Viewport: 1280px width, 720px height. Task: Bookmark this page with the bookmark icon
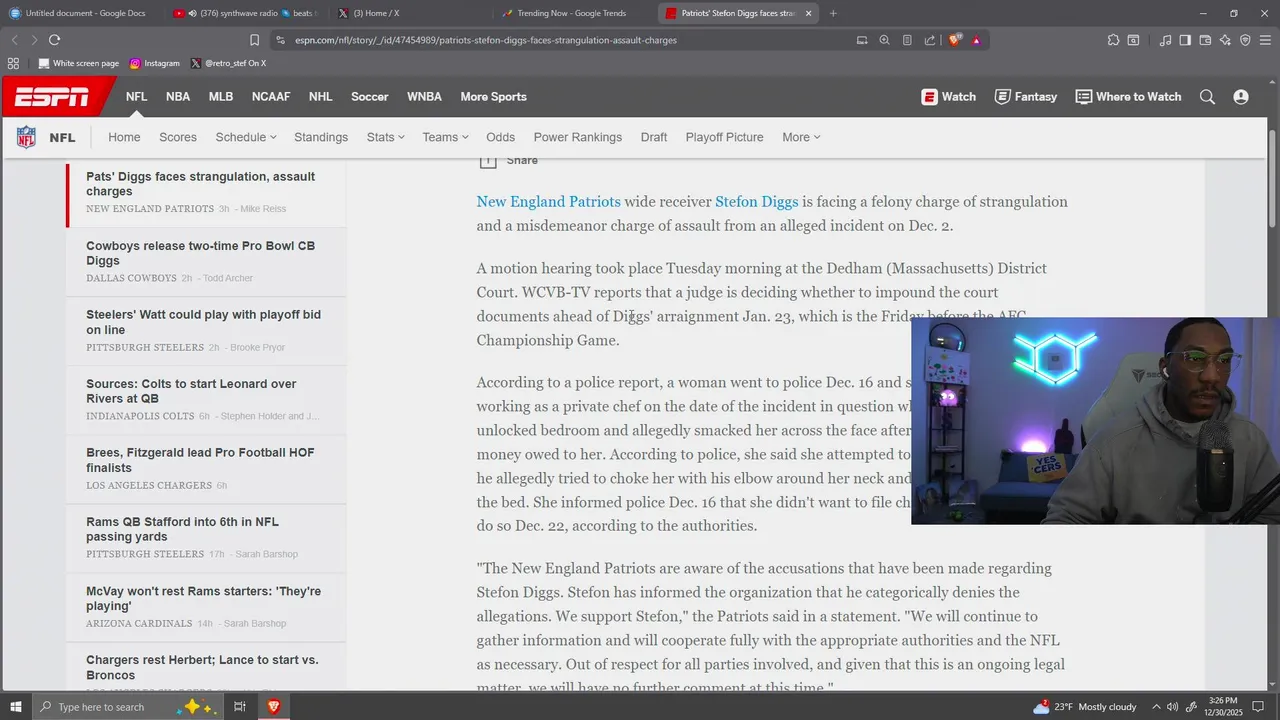pyautogui.click(x=254, y=40)
